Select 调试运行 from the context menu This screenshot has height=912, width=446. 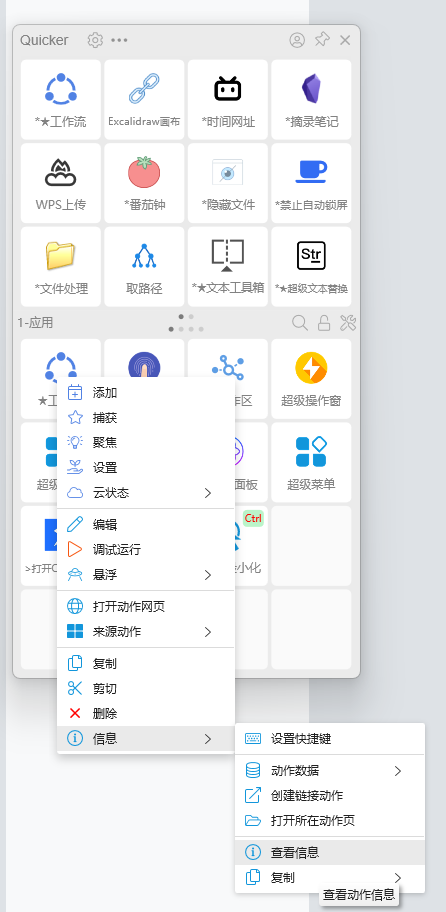[x=146, y=550]
